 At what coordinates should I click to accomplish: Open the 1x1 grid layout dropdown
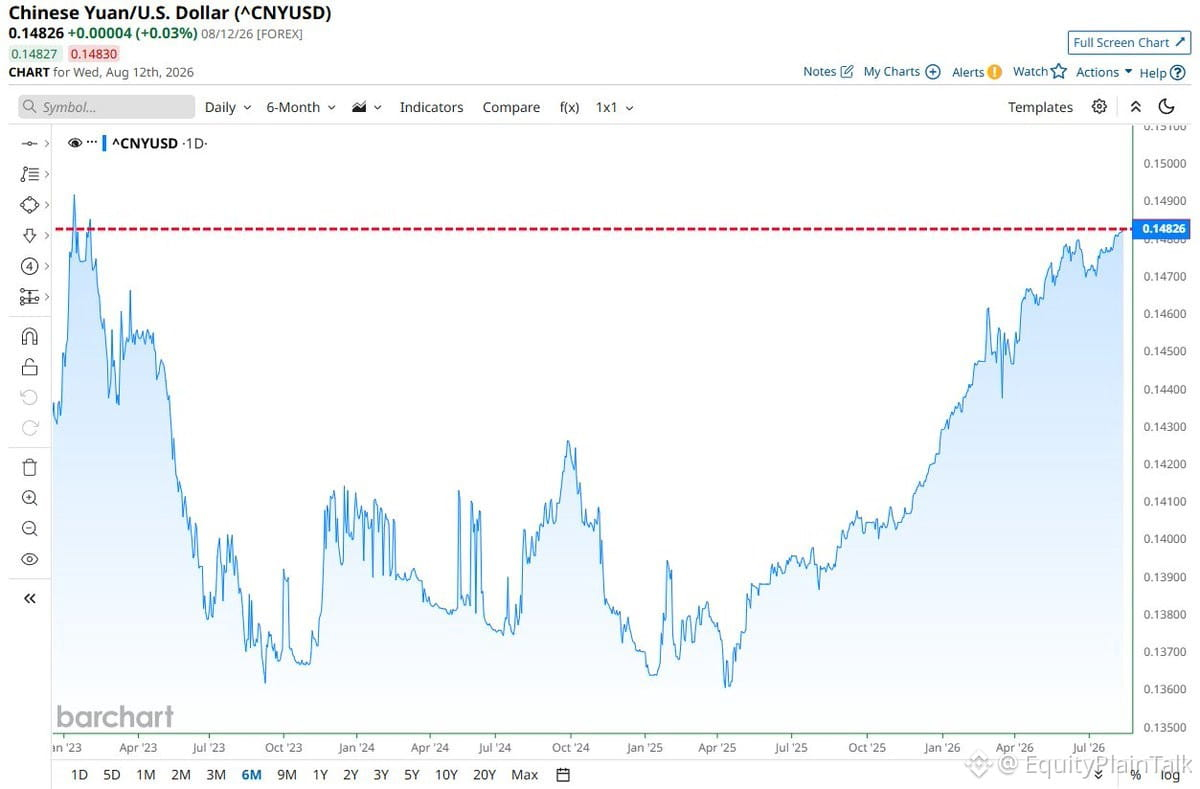614,107
